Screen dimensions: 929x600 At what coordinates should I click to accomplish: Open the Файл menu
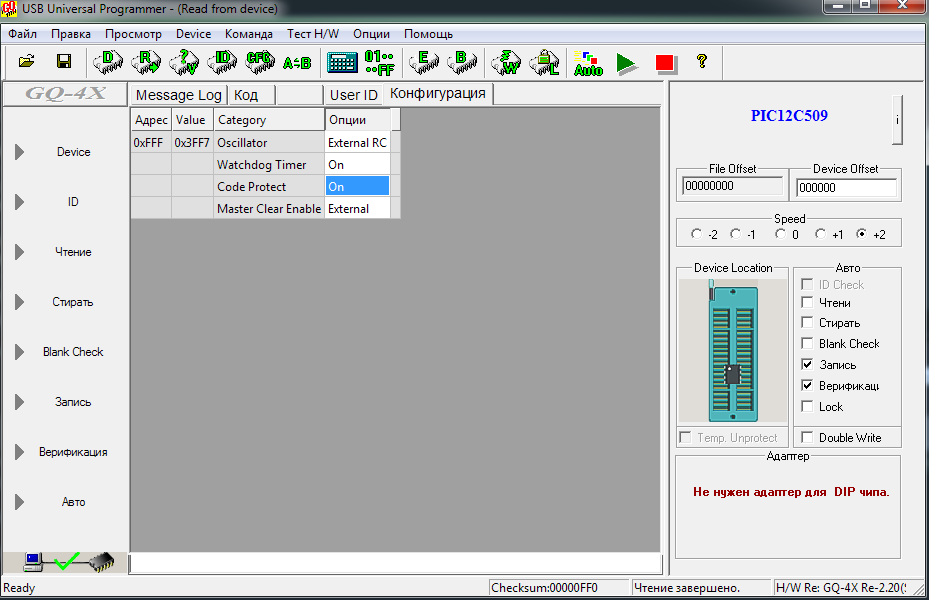pos(23,34)
